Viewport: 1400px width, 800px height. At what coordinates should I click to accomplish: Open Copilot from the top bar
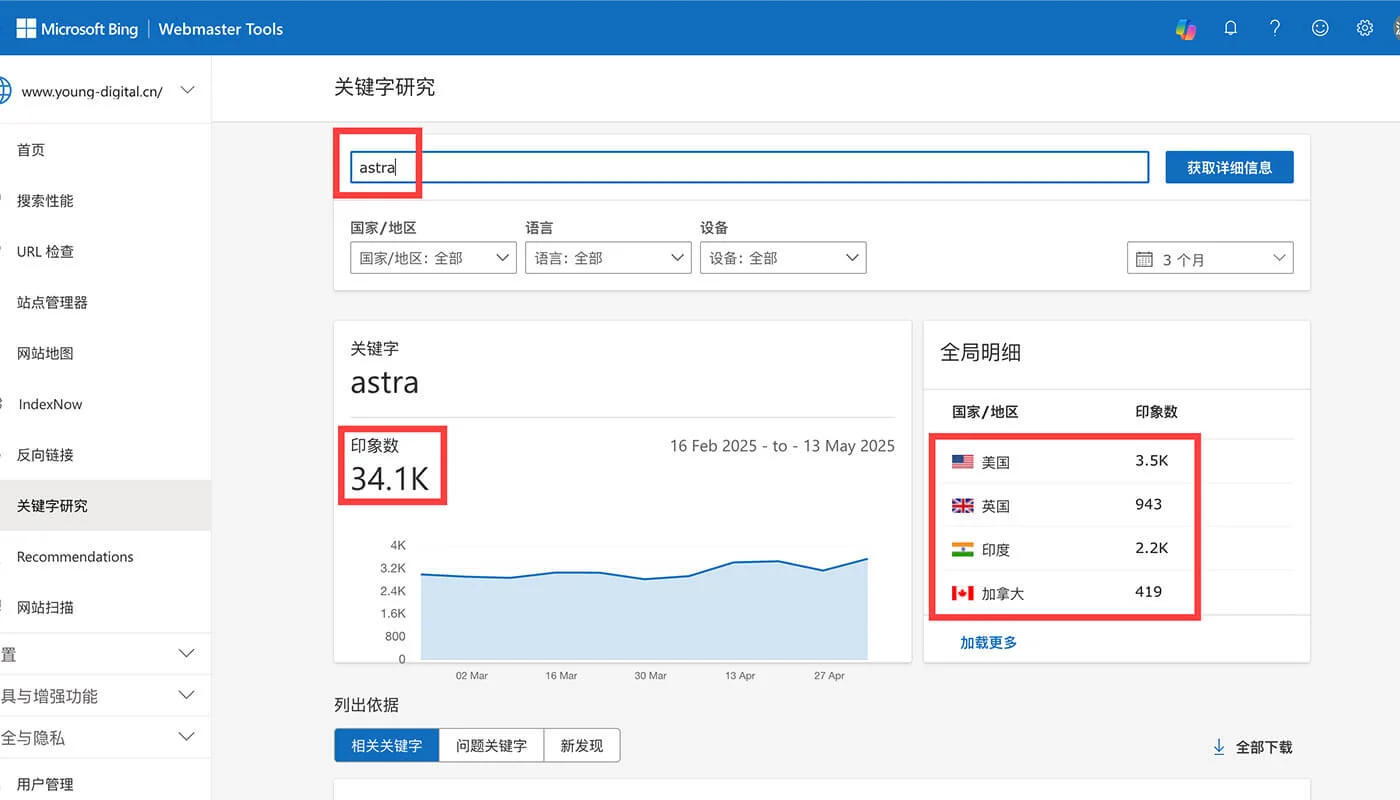pyautogui.click(x=1185, y=29)
